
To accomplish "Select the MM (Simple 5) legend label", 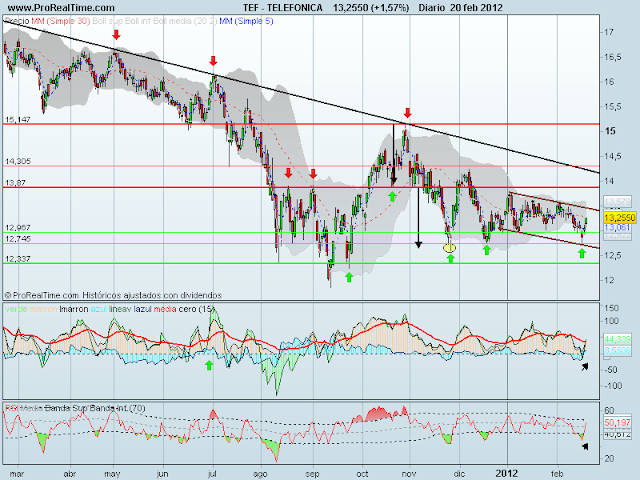I will pos(246,21).
